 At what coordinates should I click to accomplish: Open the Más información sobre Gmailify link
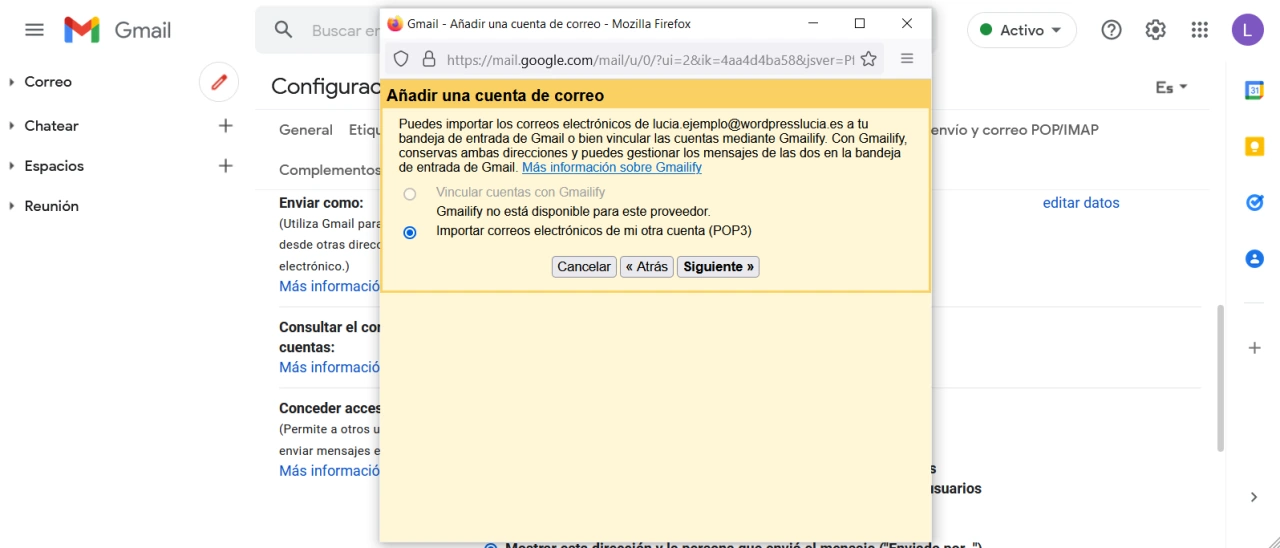click(x=612, y=168)
